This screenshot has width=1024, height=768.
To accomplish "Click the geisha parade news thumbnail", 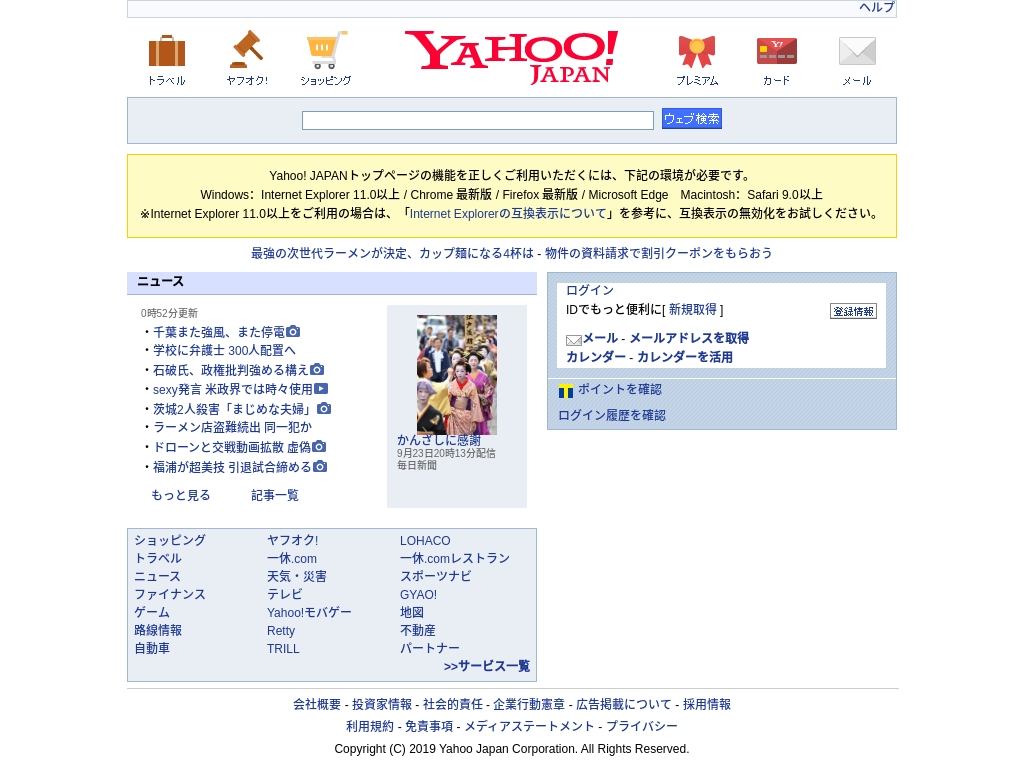I will click(456, 375).
